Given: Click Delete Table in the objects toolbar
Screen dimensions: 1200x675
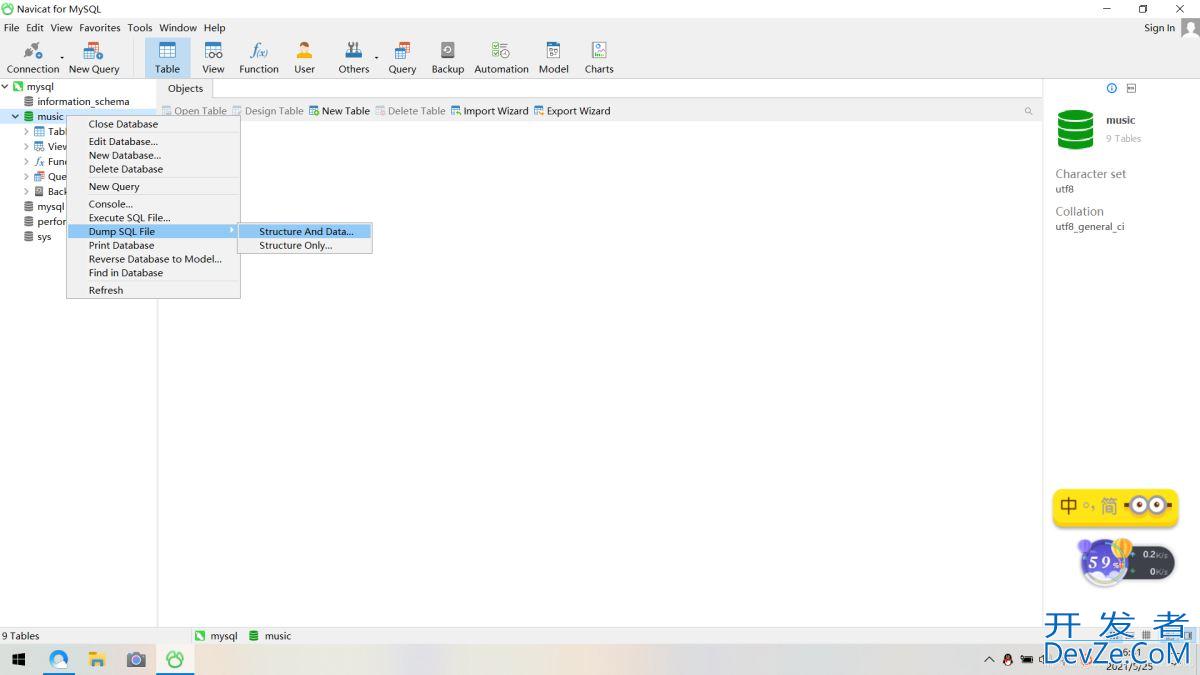Looking at the screenshot, I should click(x=410, y=111).
